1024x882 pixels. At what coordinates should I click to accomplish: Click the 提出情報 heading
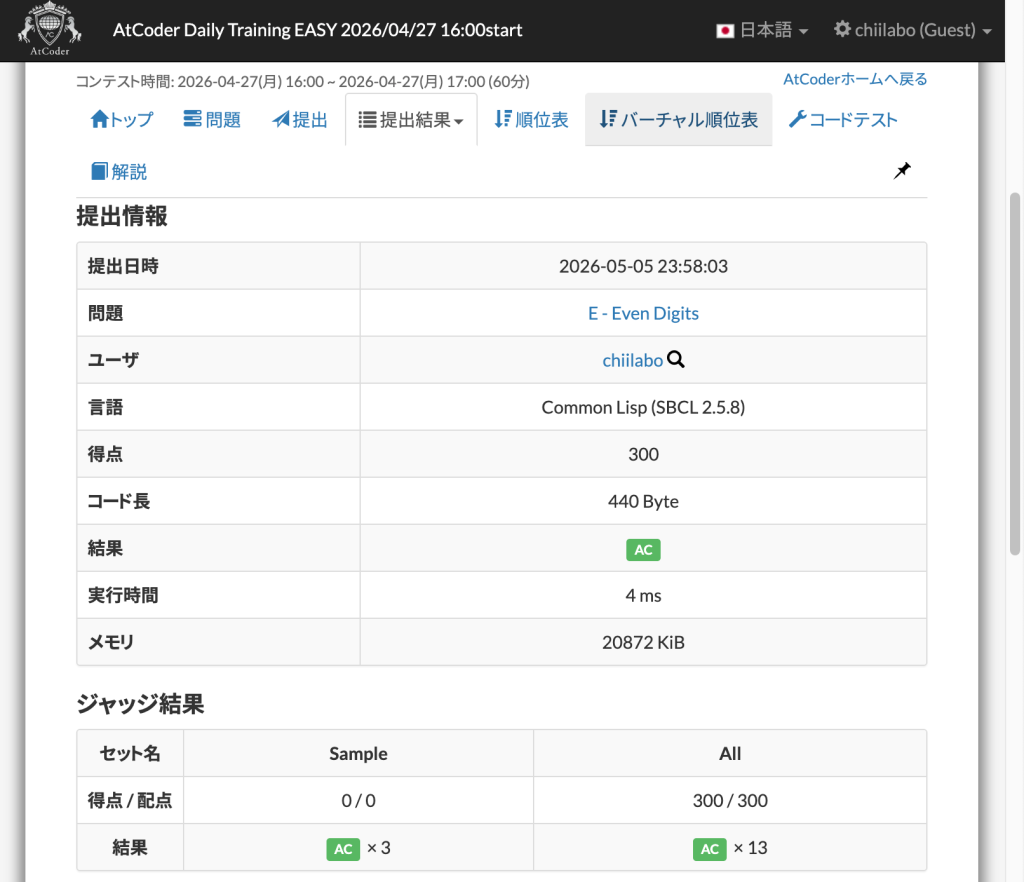[x=121, y=216]
